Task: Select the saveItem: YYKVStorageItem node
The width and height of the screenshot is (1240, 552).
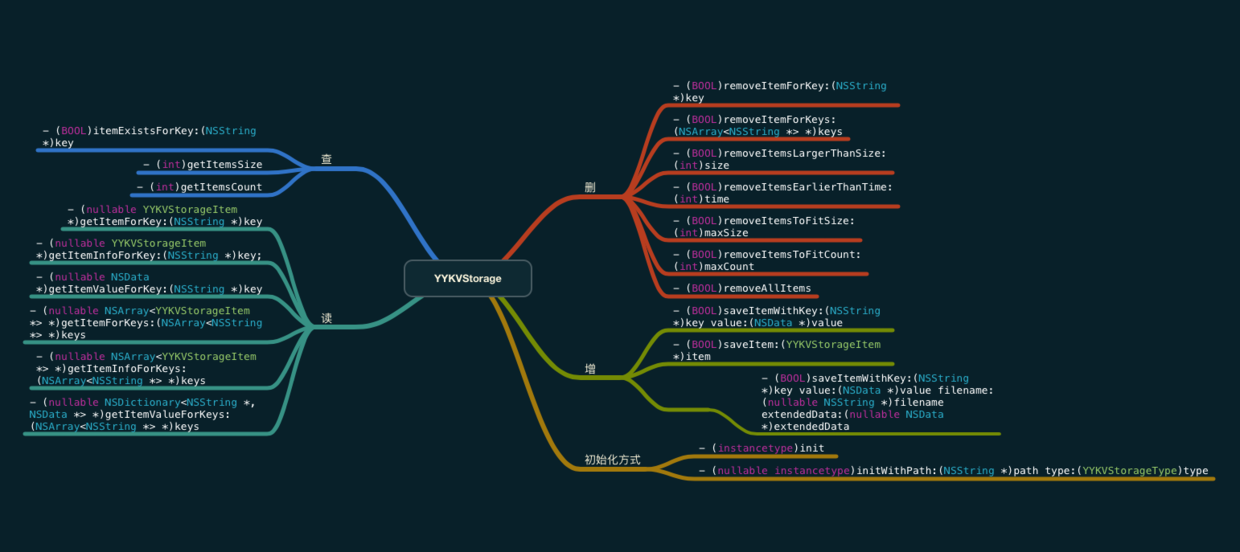Action: [x=777, y=350]
